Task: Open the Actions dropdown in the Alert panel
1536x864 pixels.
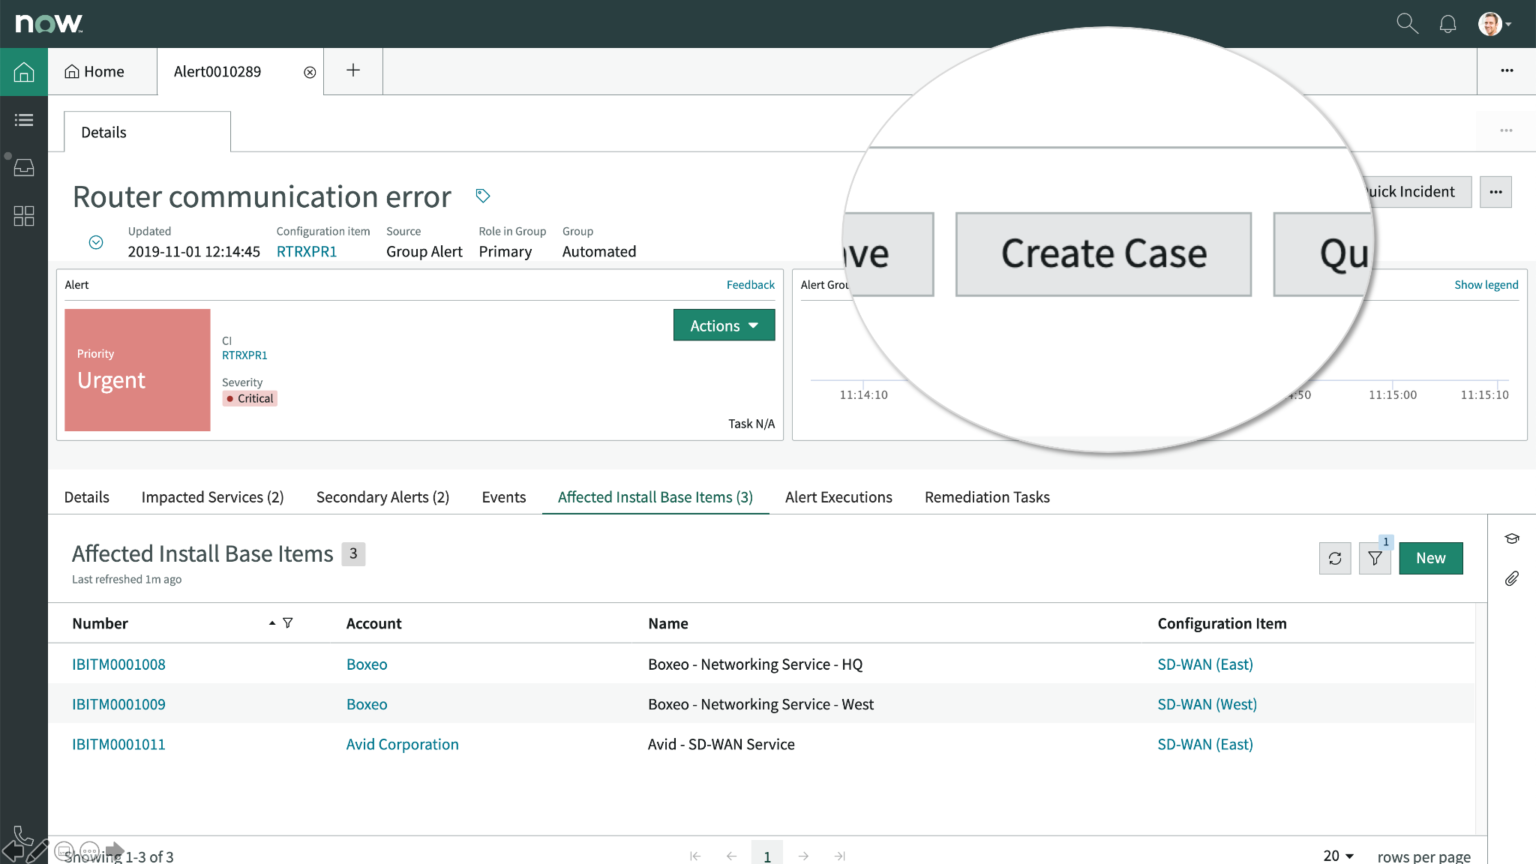Action: [x=723, y=325]
